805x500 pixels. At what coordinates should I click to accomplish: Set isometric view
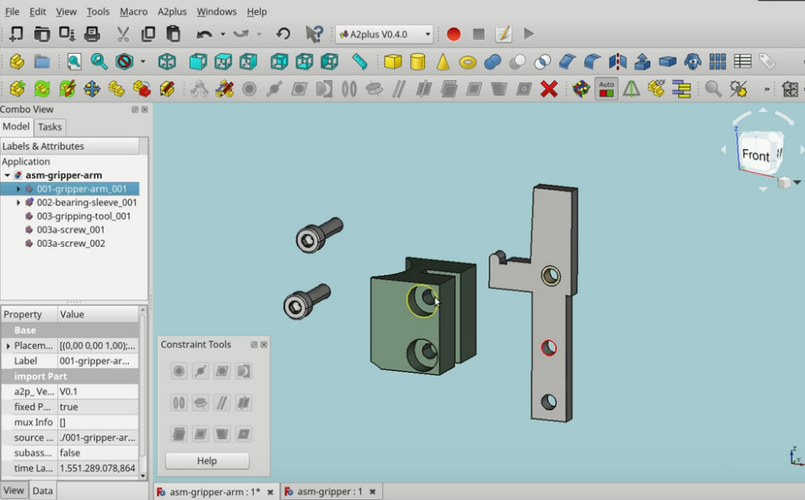(167, 62)
